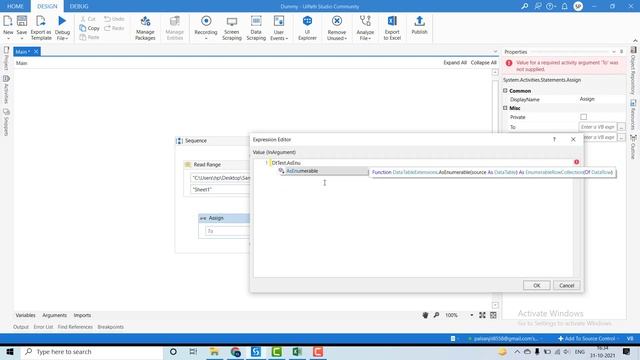Open the Recording tool
640x360 pixels.
point(206,27)
